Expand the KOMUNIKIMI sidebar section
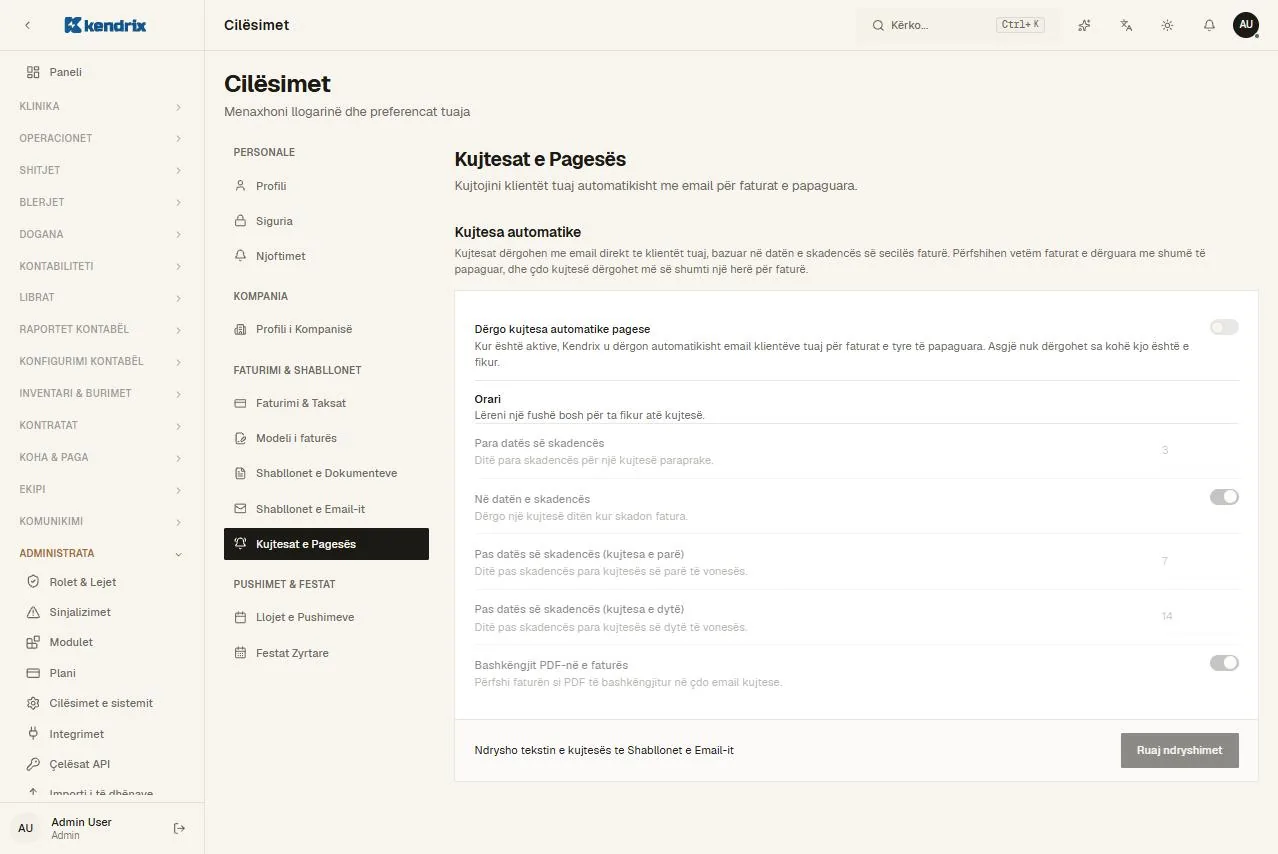 pos(102,521)
